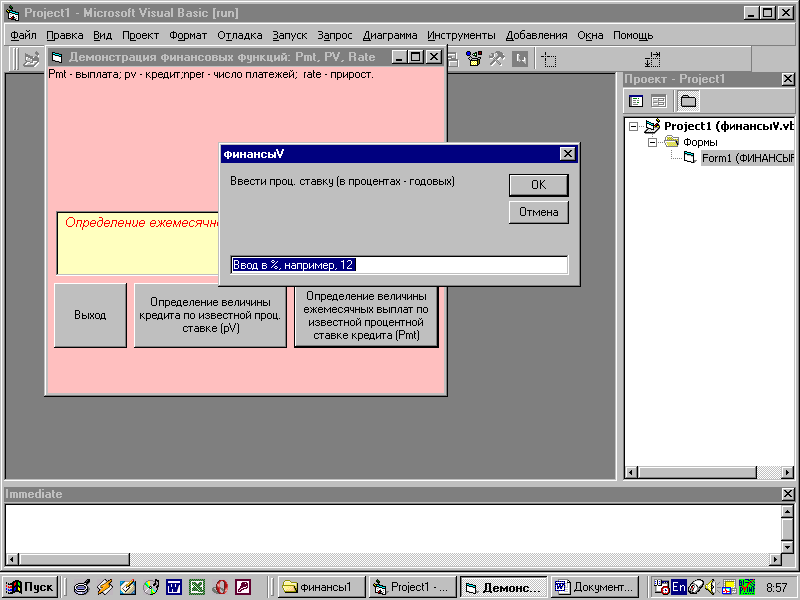
Task: Click the credit amount (pV) button
Action: [210, 315]
